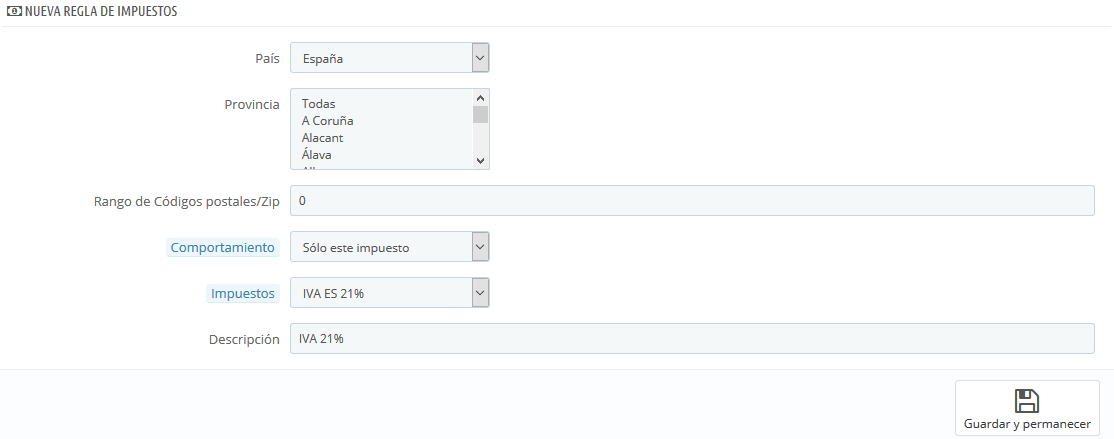Click the money icon beside Nueva Regla header

click(x=14, y=11)
